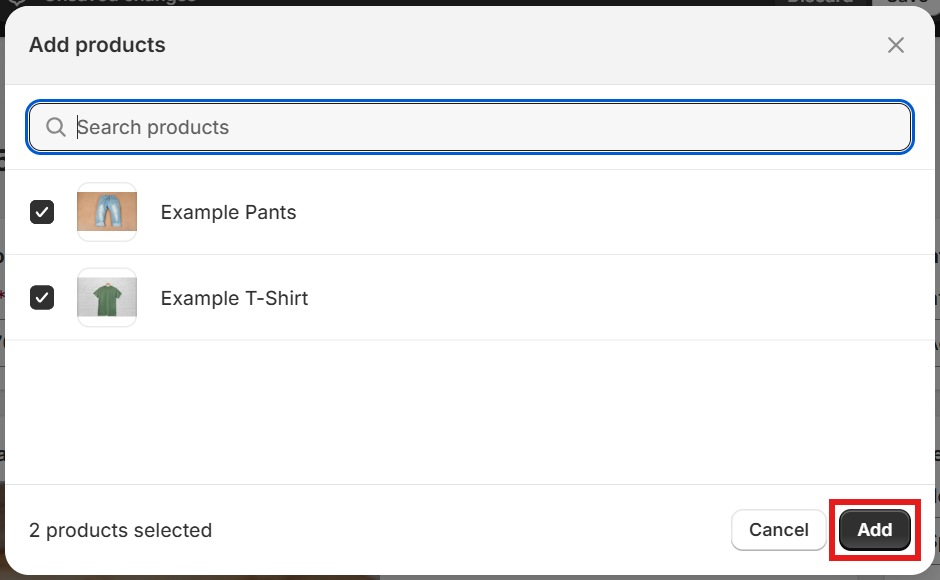This screenshot has width=940, height=580.
Task: Click the Save button behind the dialog
Action: pos(906,2)
